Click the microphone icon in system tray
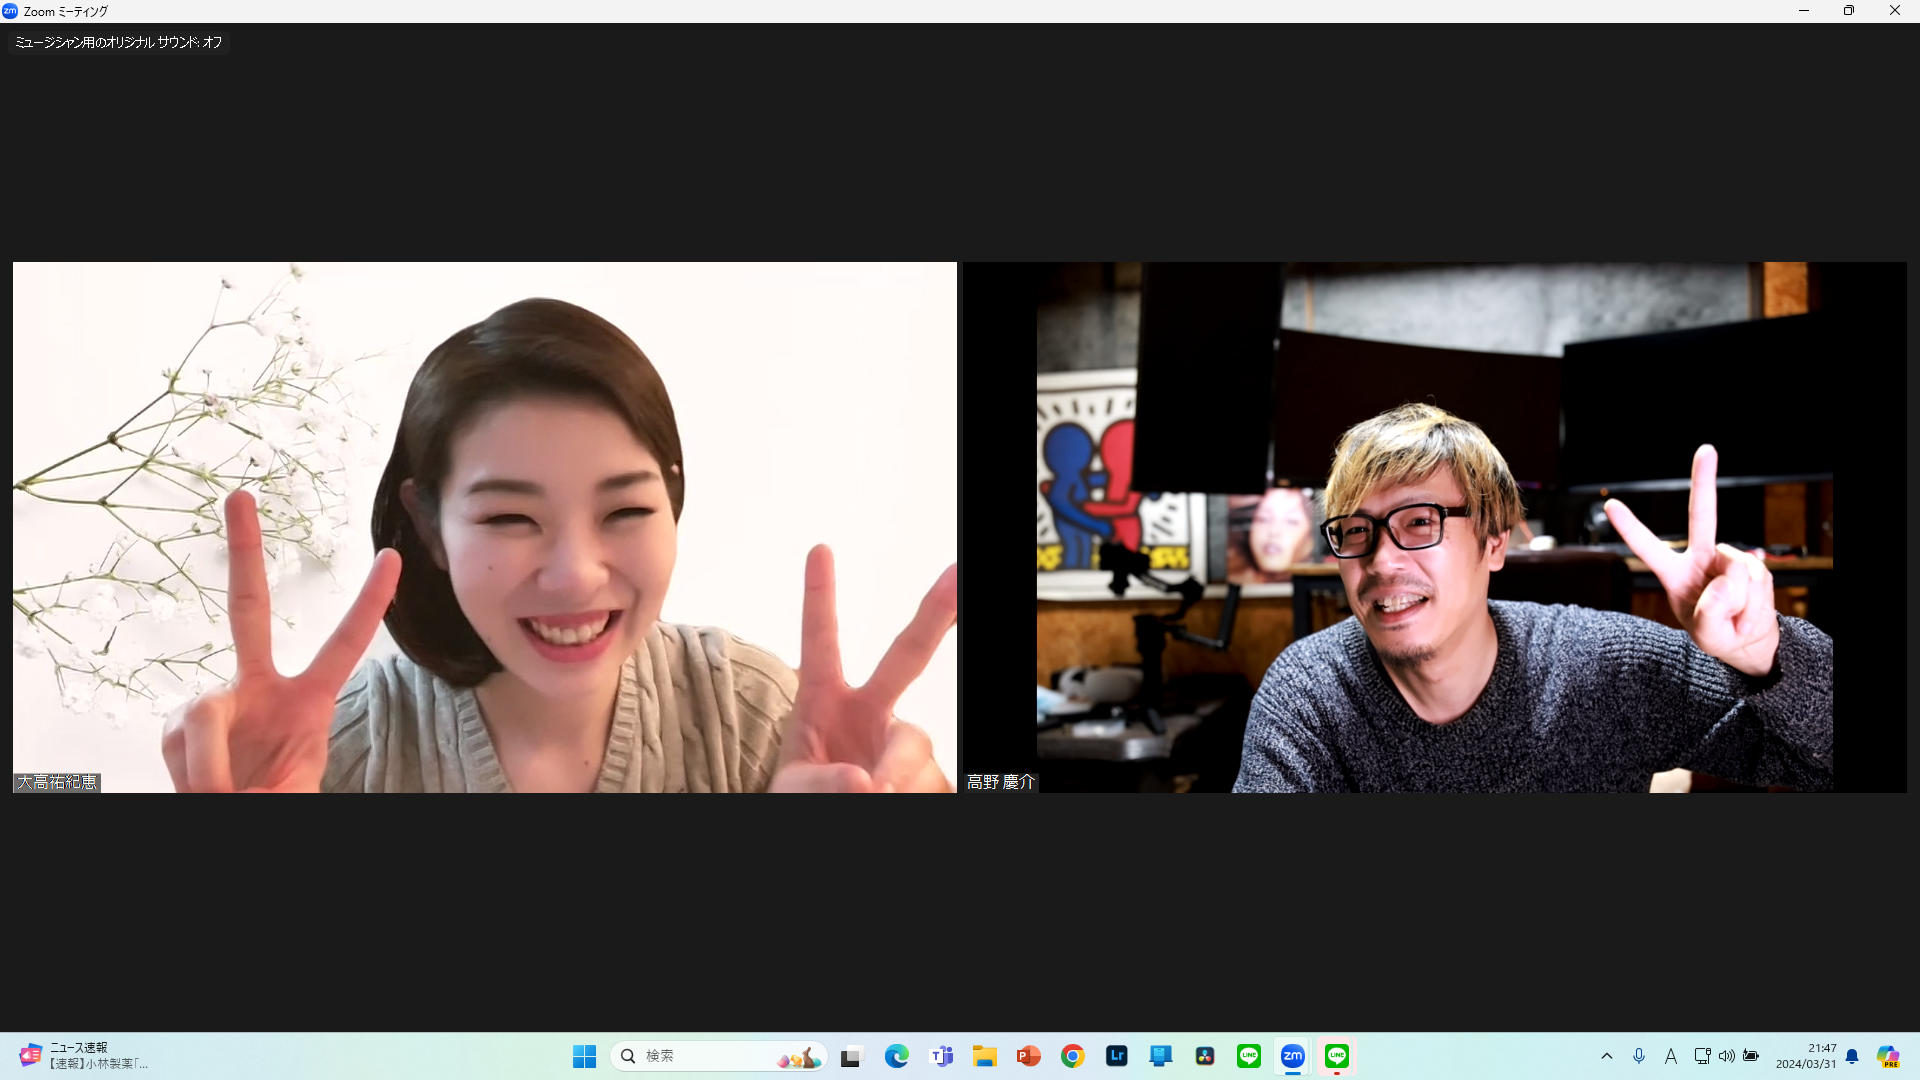This screenshot has height=1080, width=1920. pos(1639,1056)
